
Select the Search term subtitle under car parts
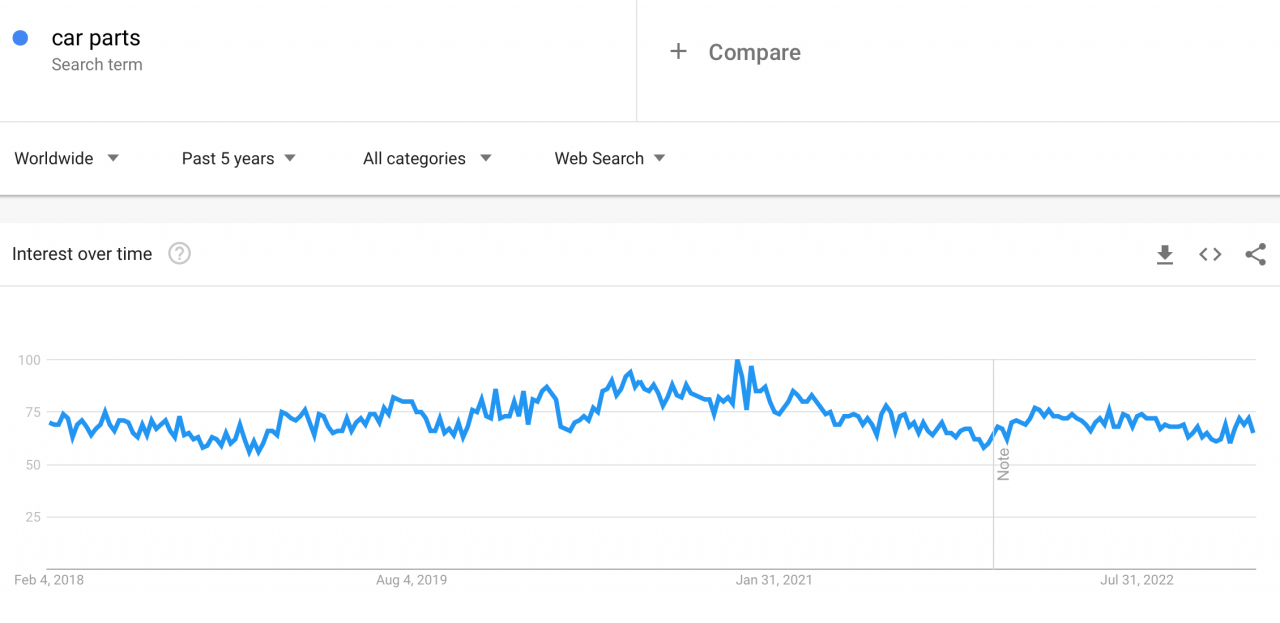coord(97,64)
